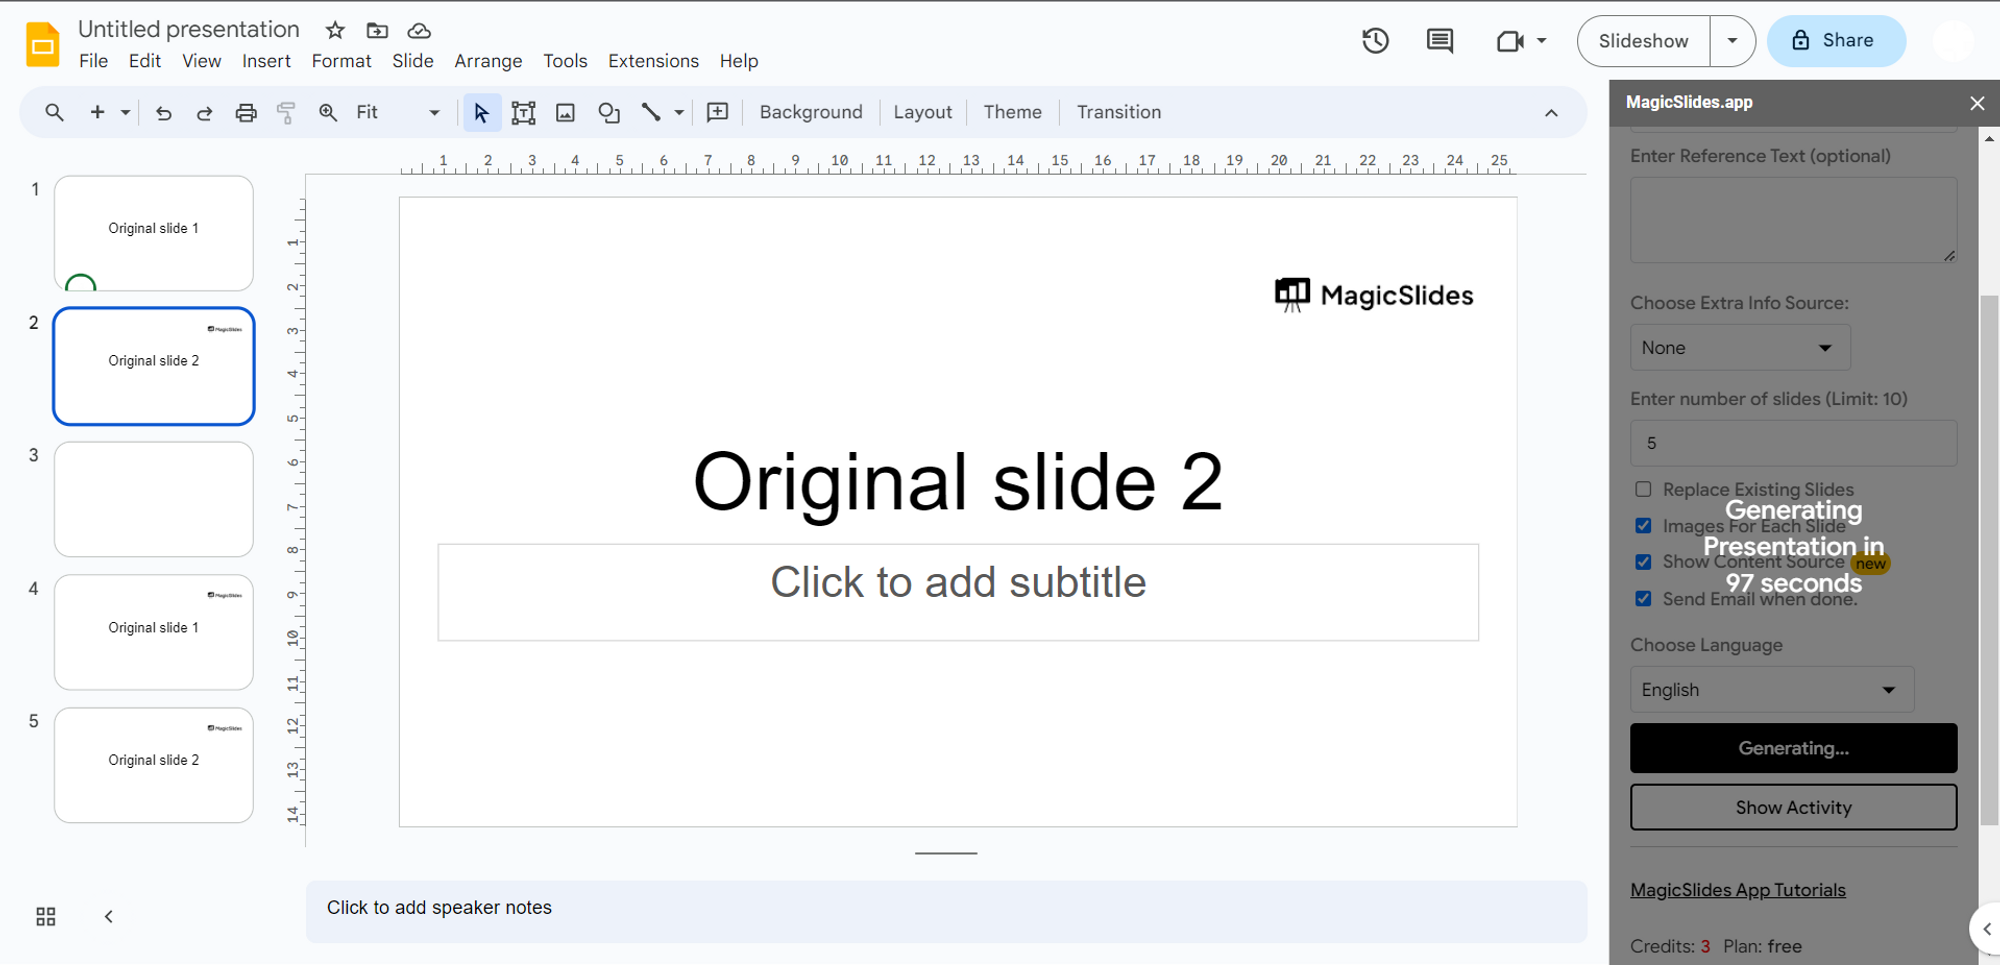Image resolution: width=2000 pixels, height=965 pixels.
Task: Click the Show Activity button
Action: (1793, 807)
